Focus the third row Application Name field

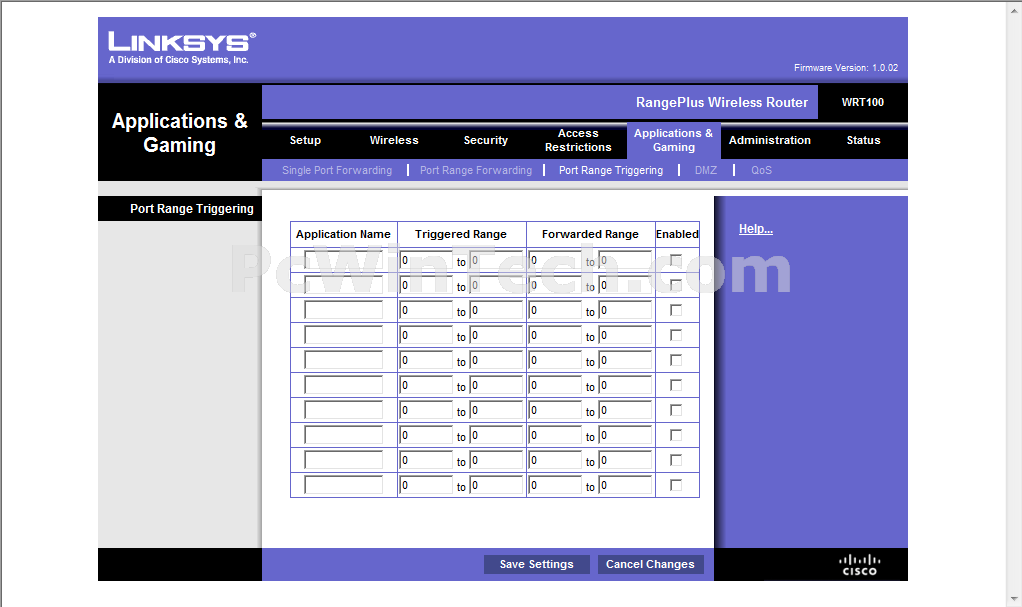343,310
